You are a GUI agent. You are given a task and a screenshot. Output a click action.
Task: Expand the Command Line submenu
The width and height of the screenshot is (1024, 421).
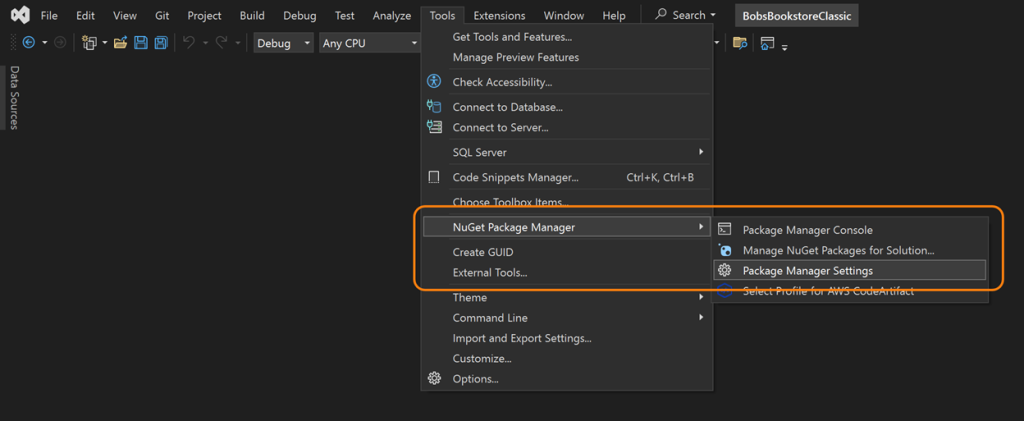point(701,317)
